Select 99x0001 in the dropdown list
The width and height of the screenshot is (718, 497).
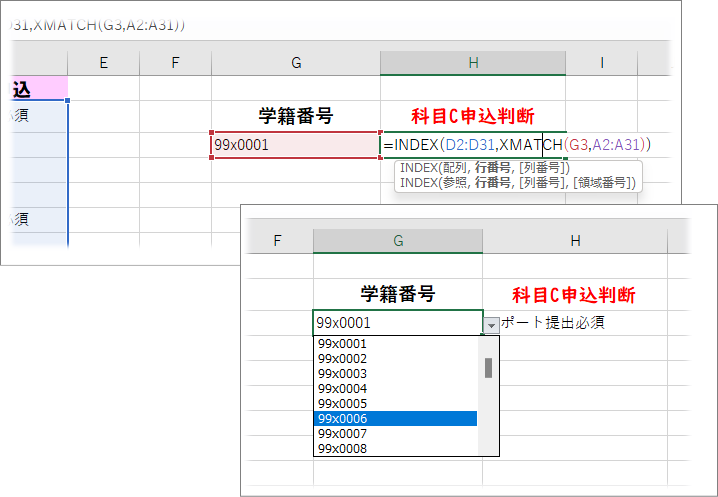tap(396, 344)
